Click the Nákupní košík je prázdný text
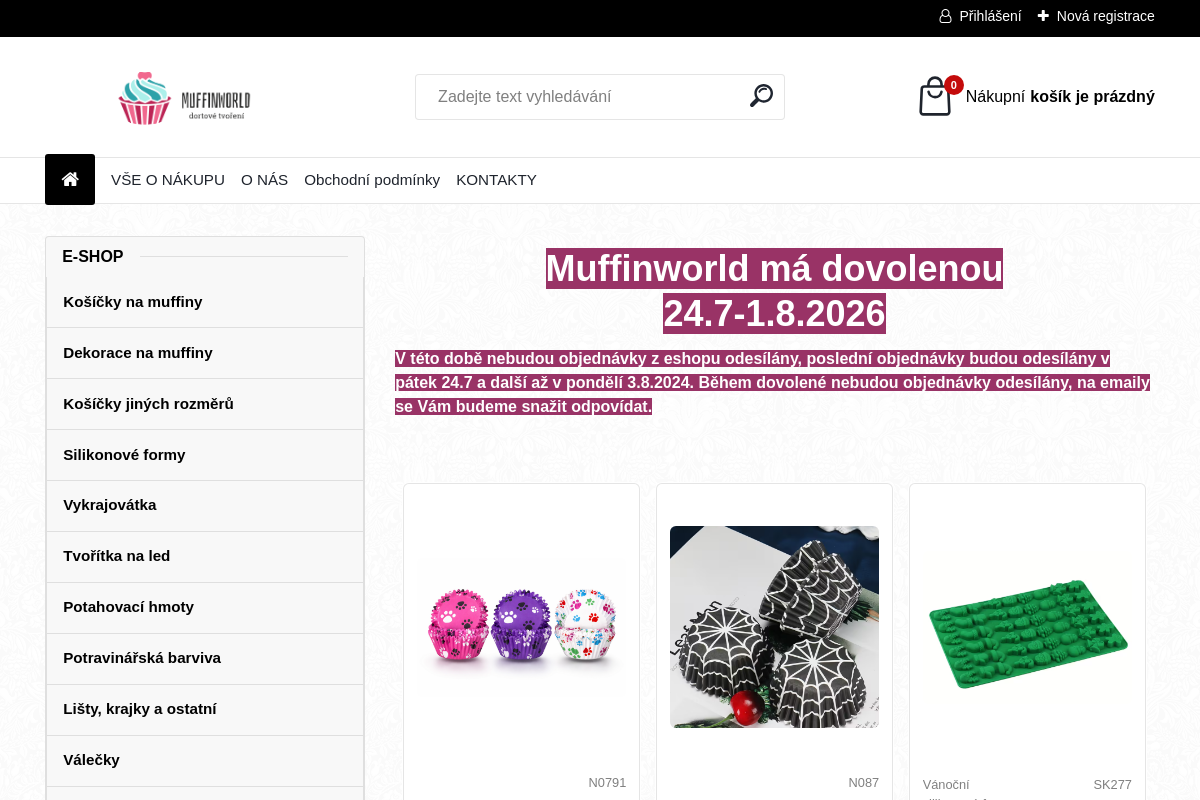This screenshot has height=800, width=1200. (1060, 97)
